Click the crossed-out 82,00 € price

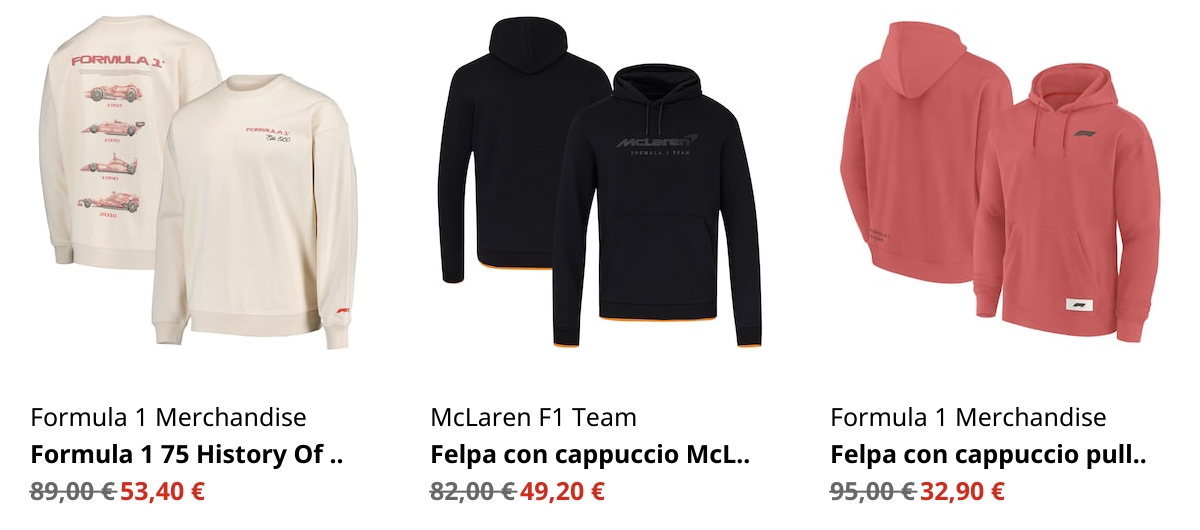click(473, 492)
